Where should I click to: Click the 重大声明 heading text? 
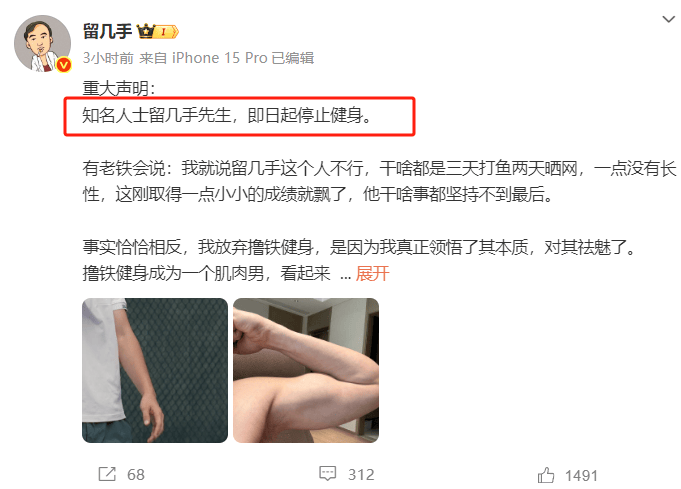pos(119,88)
